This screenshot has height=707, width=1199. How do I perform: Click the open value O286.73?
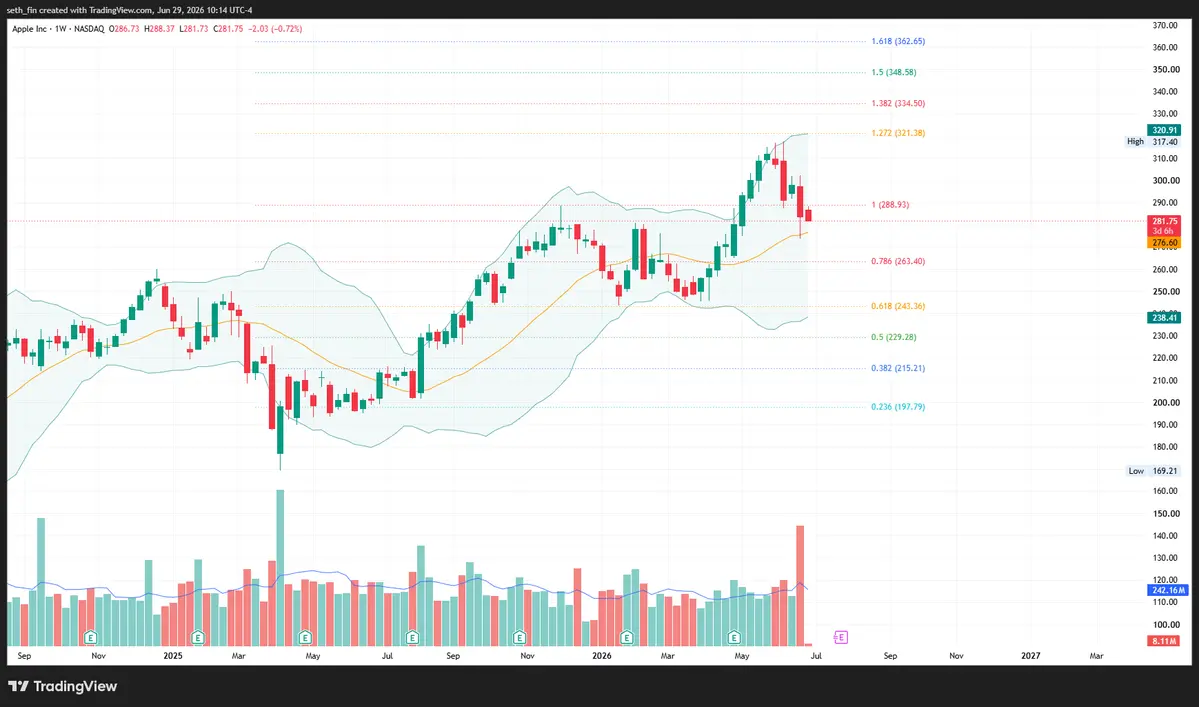[x=124, y=29]
